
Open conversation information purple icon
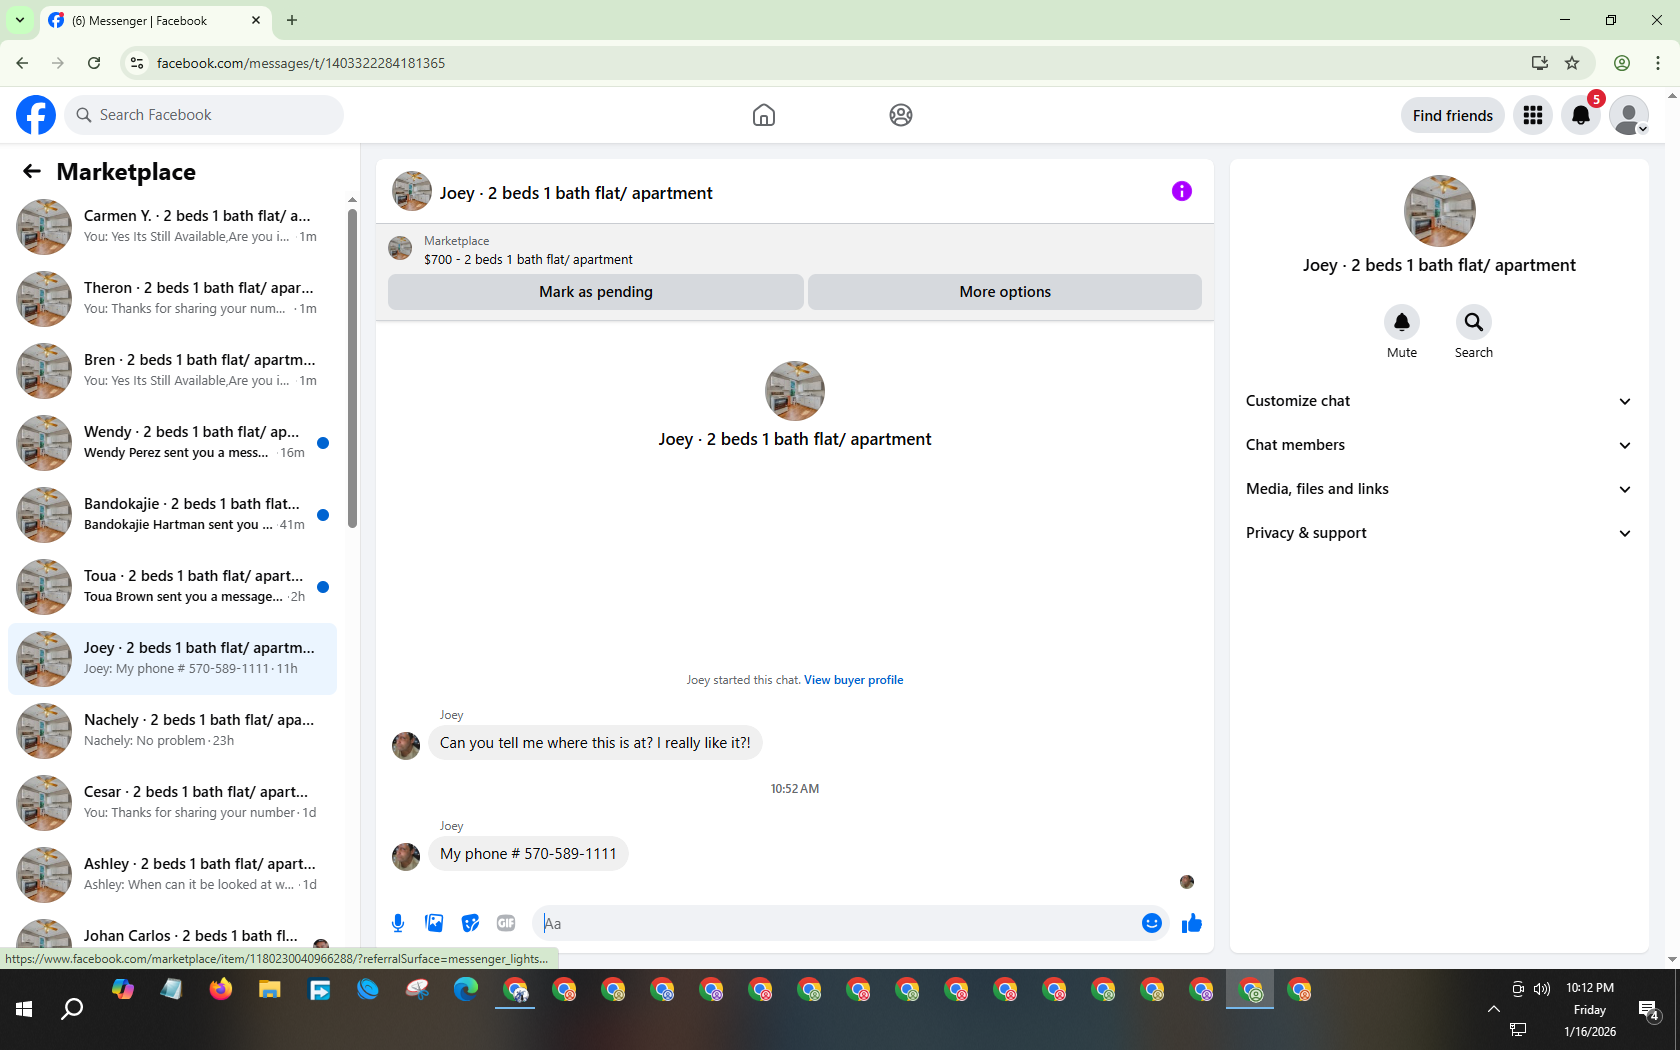[x=1182, y=191]
